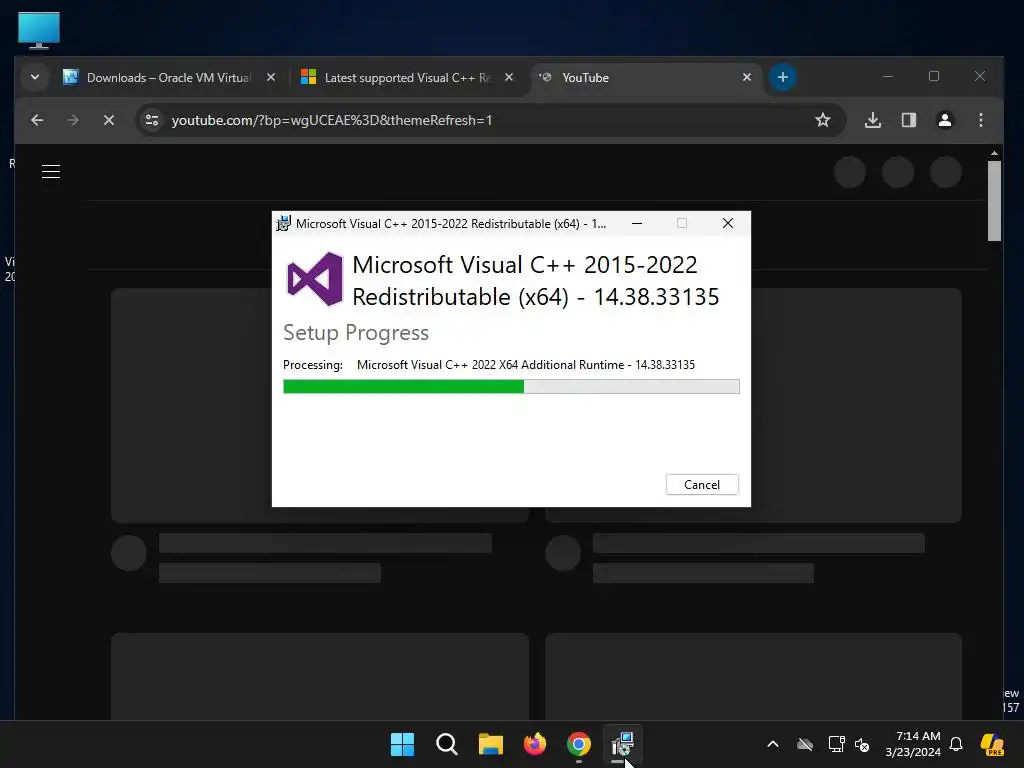
Task: View site information for youtube.com
Action: click(152, 120)
